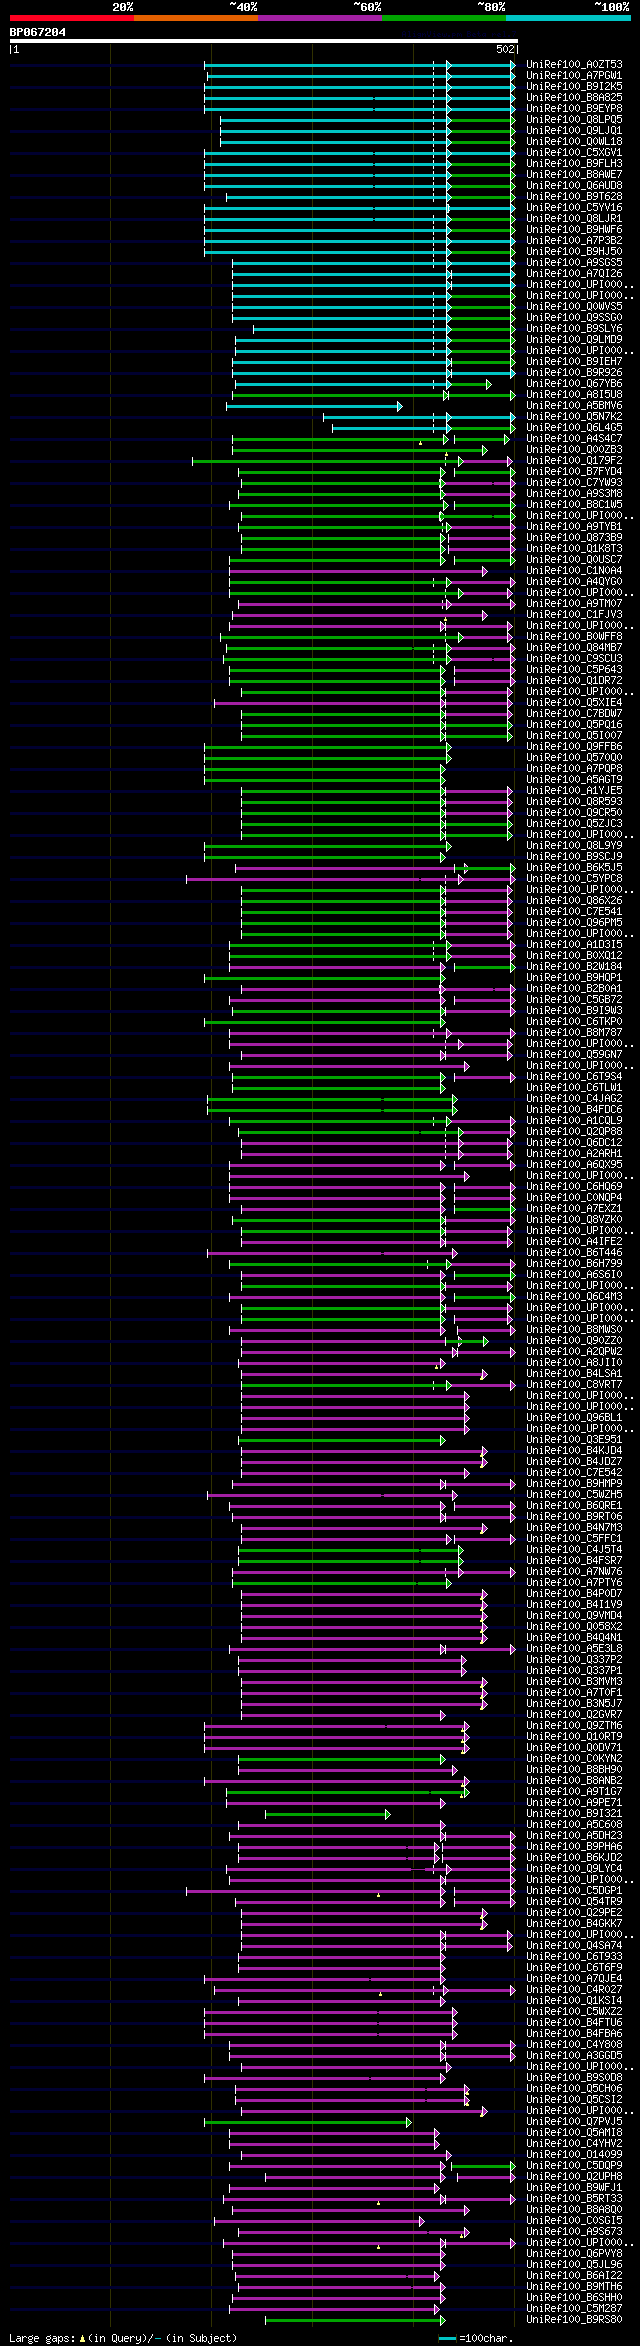Click the UniRef100_B9SLY6 label
The width and height of the screenshot is (640, 2346).
(574, 328)
